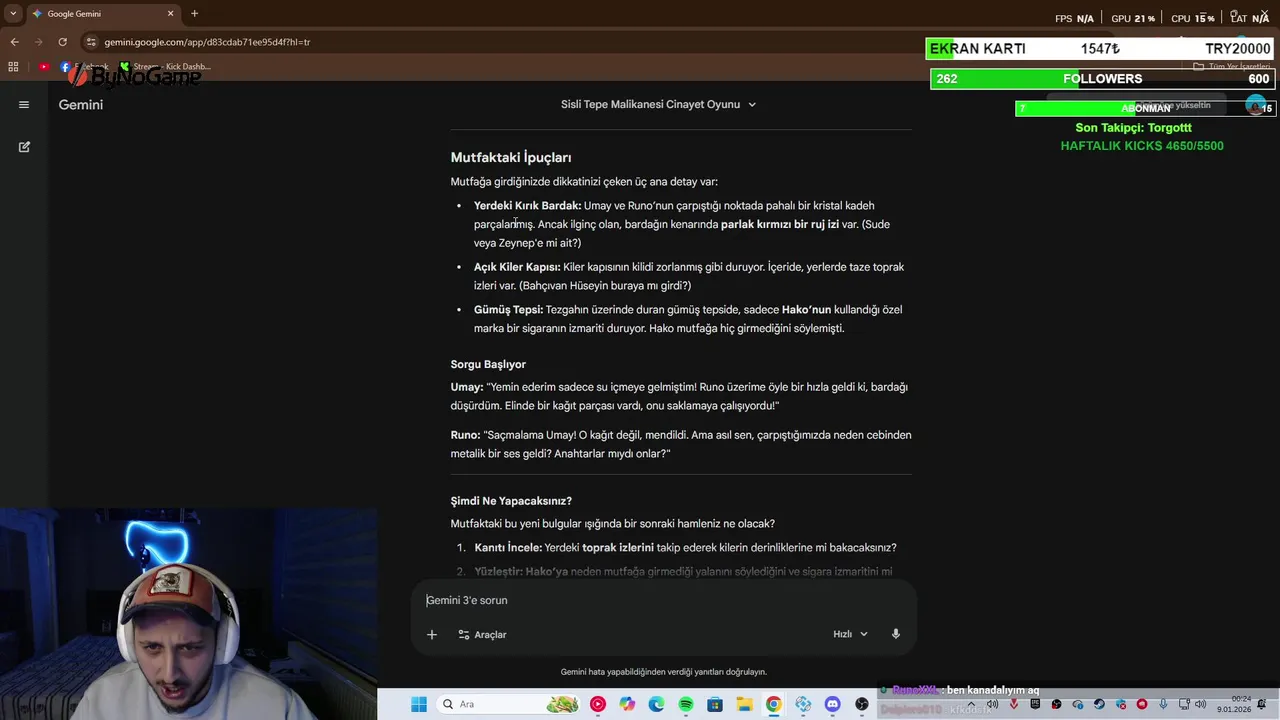Start a new chat with edit icon

(24, 146)
